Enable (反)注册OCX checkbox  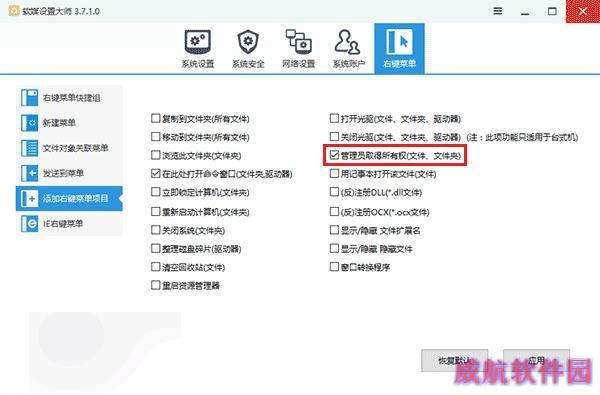pyautogui.click(x=334, y=211)
